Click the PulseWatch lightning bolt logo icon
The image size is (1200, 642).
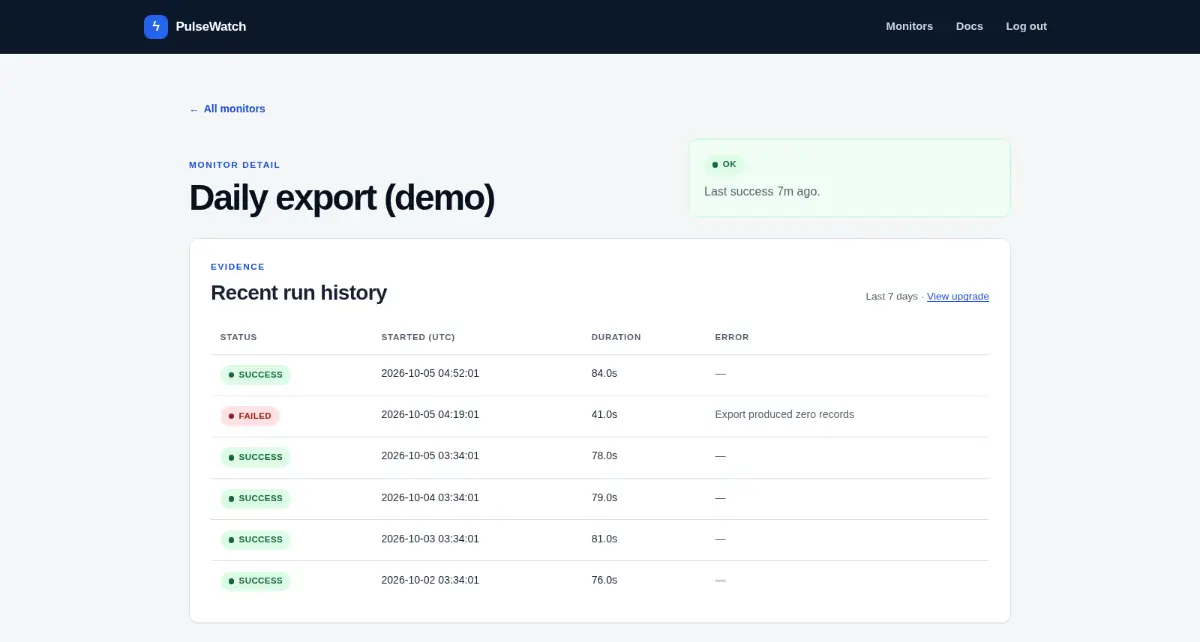[156, 27]
